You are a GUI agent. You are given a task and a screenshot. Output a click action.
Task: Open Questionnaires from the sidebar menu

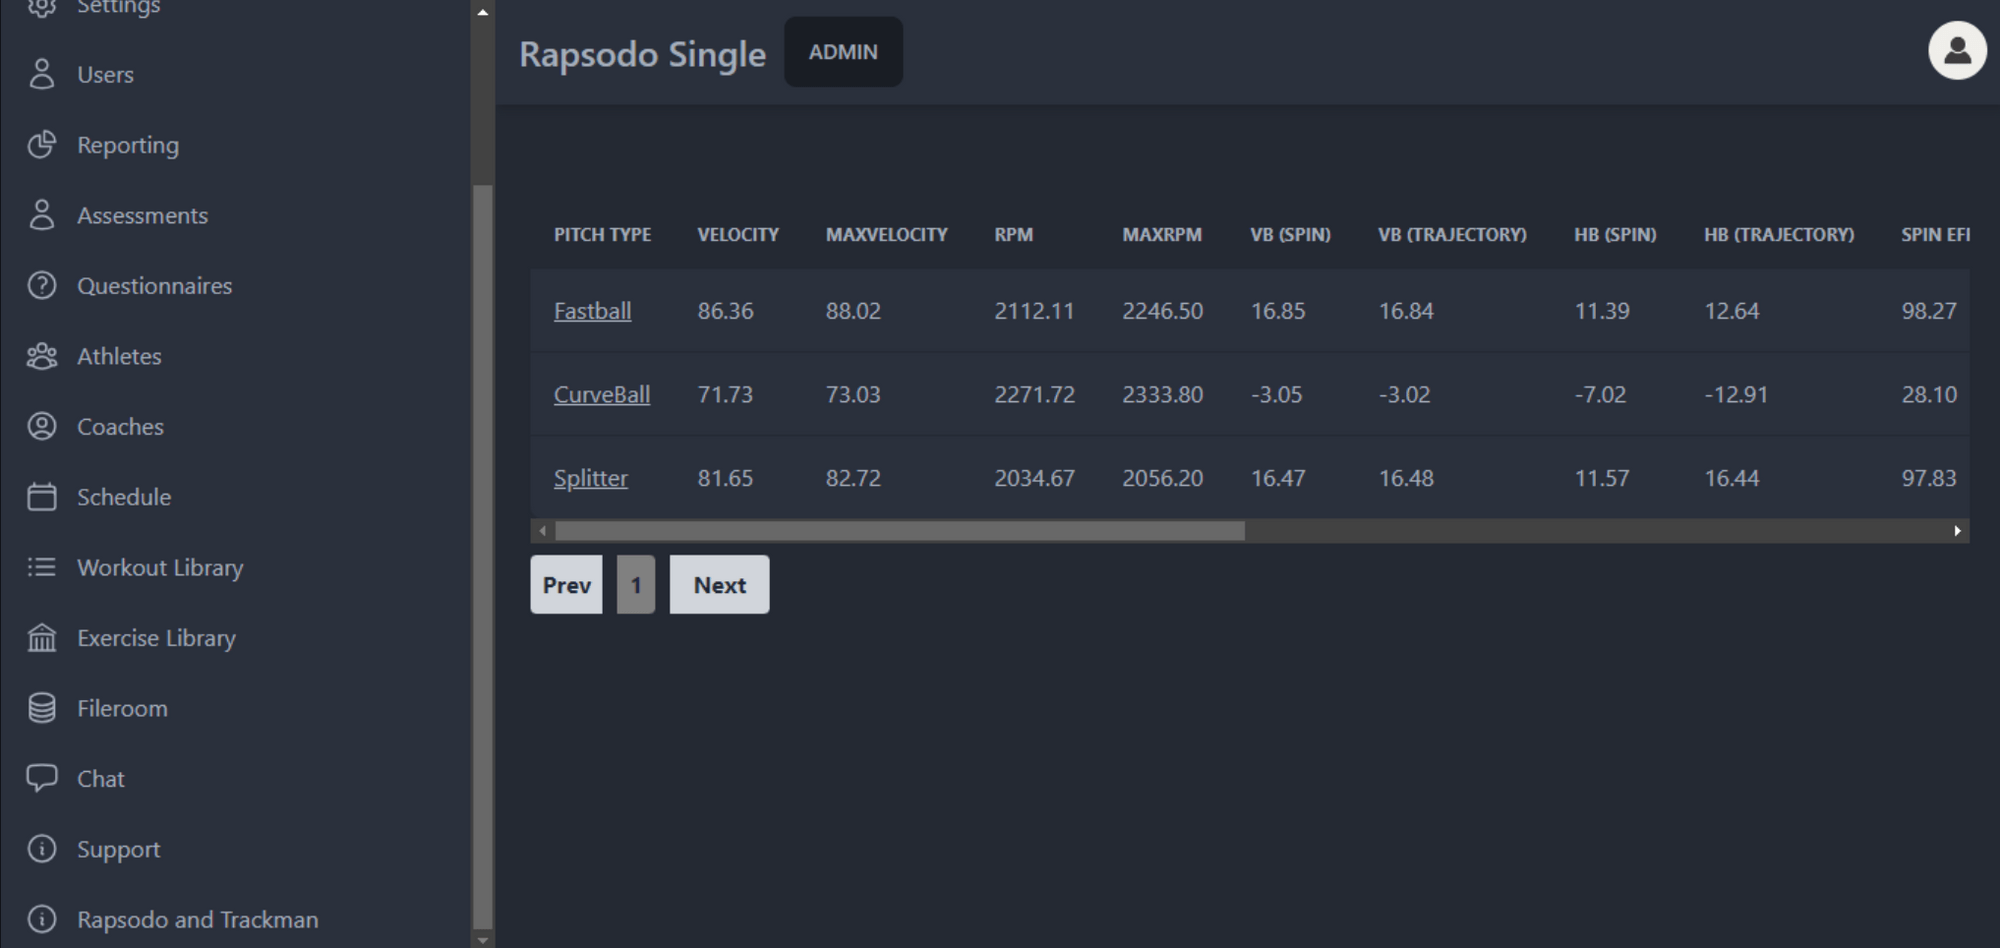point(155,285)
